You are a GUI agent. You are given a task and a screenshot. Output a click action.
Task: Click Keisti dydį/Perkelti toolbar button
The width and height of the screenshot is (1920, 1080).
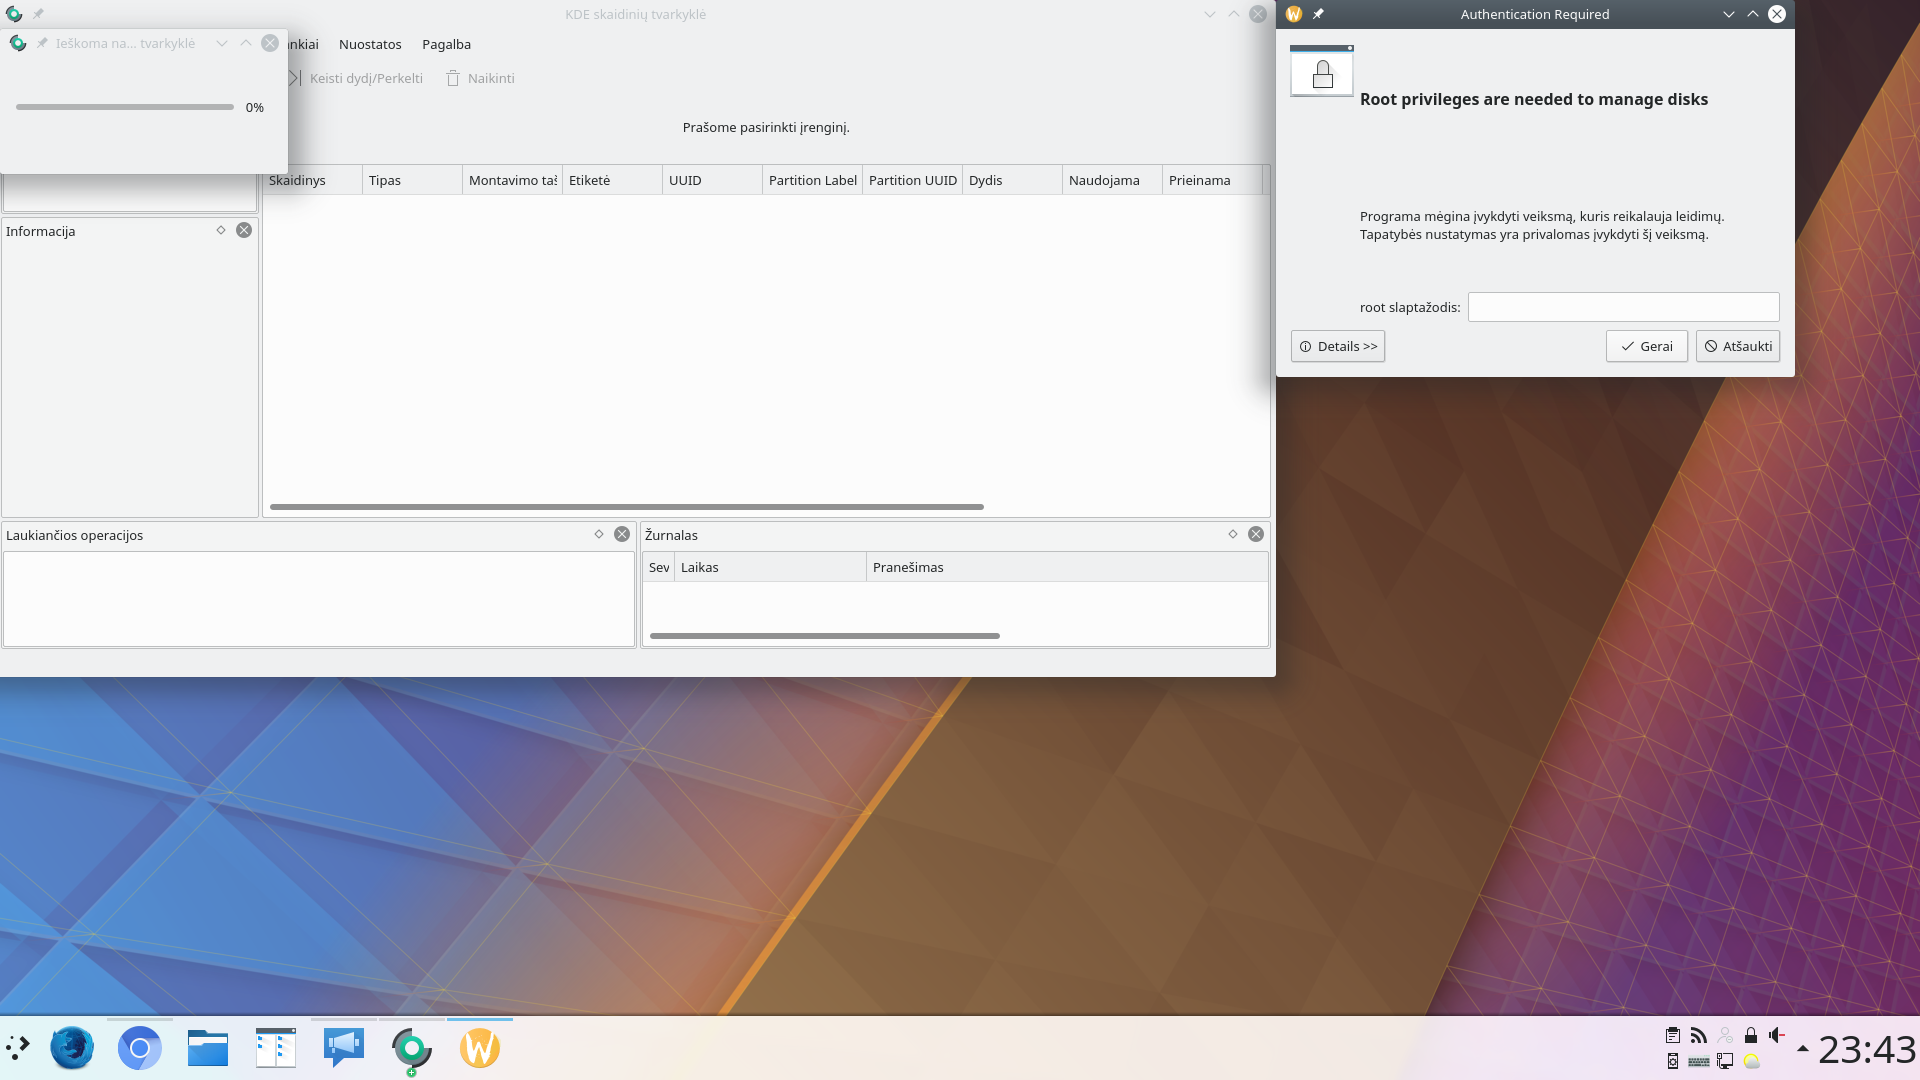[x=356, y=78]
